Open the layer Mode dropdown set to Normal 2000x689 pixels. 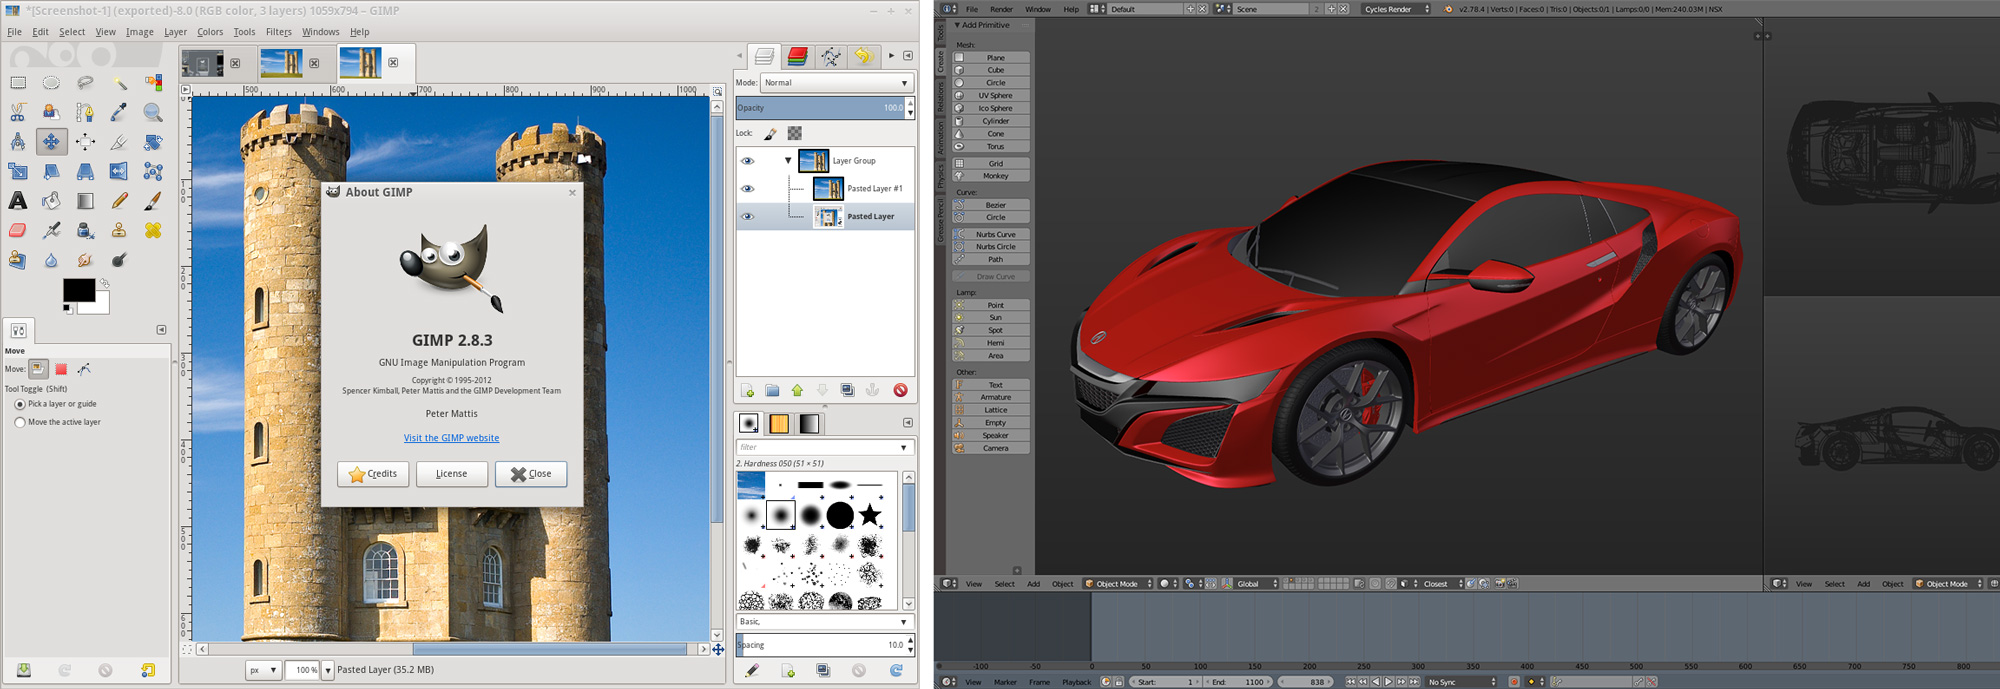836,83
